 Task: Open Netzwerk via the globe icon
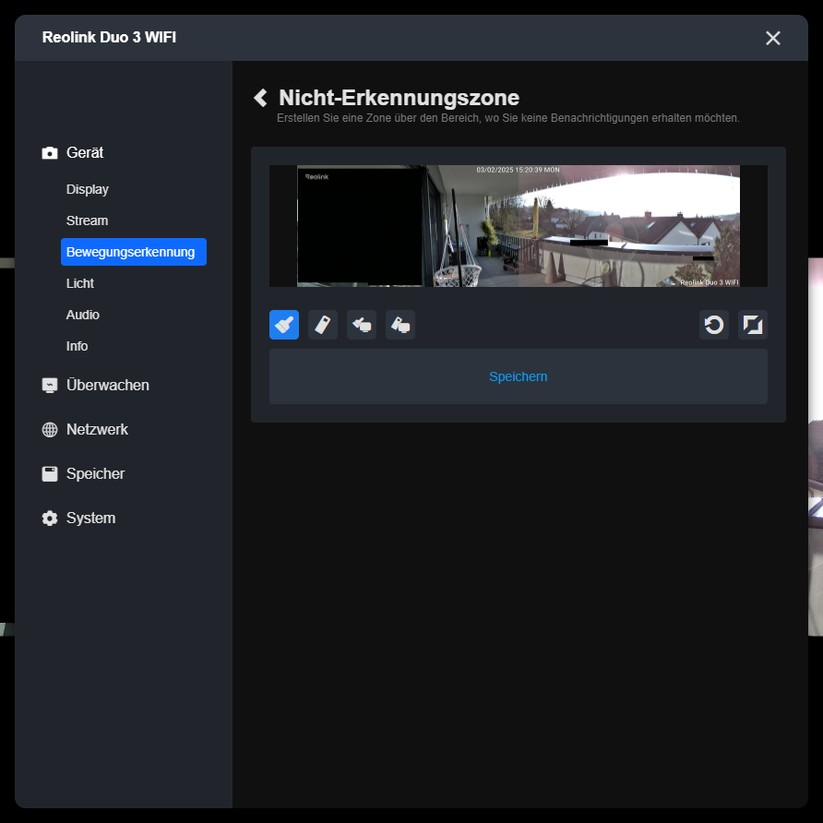tap(48, 429)
